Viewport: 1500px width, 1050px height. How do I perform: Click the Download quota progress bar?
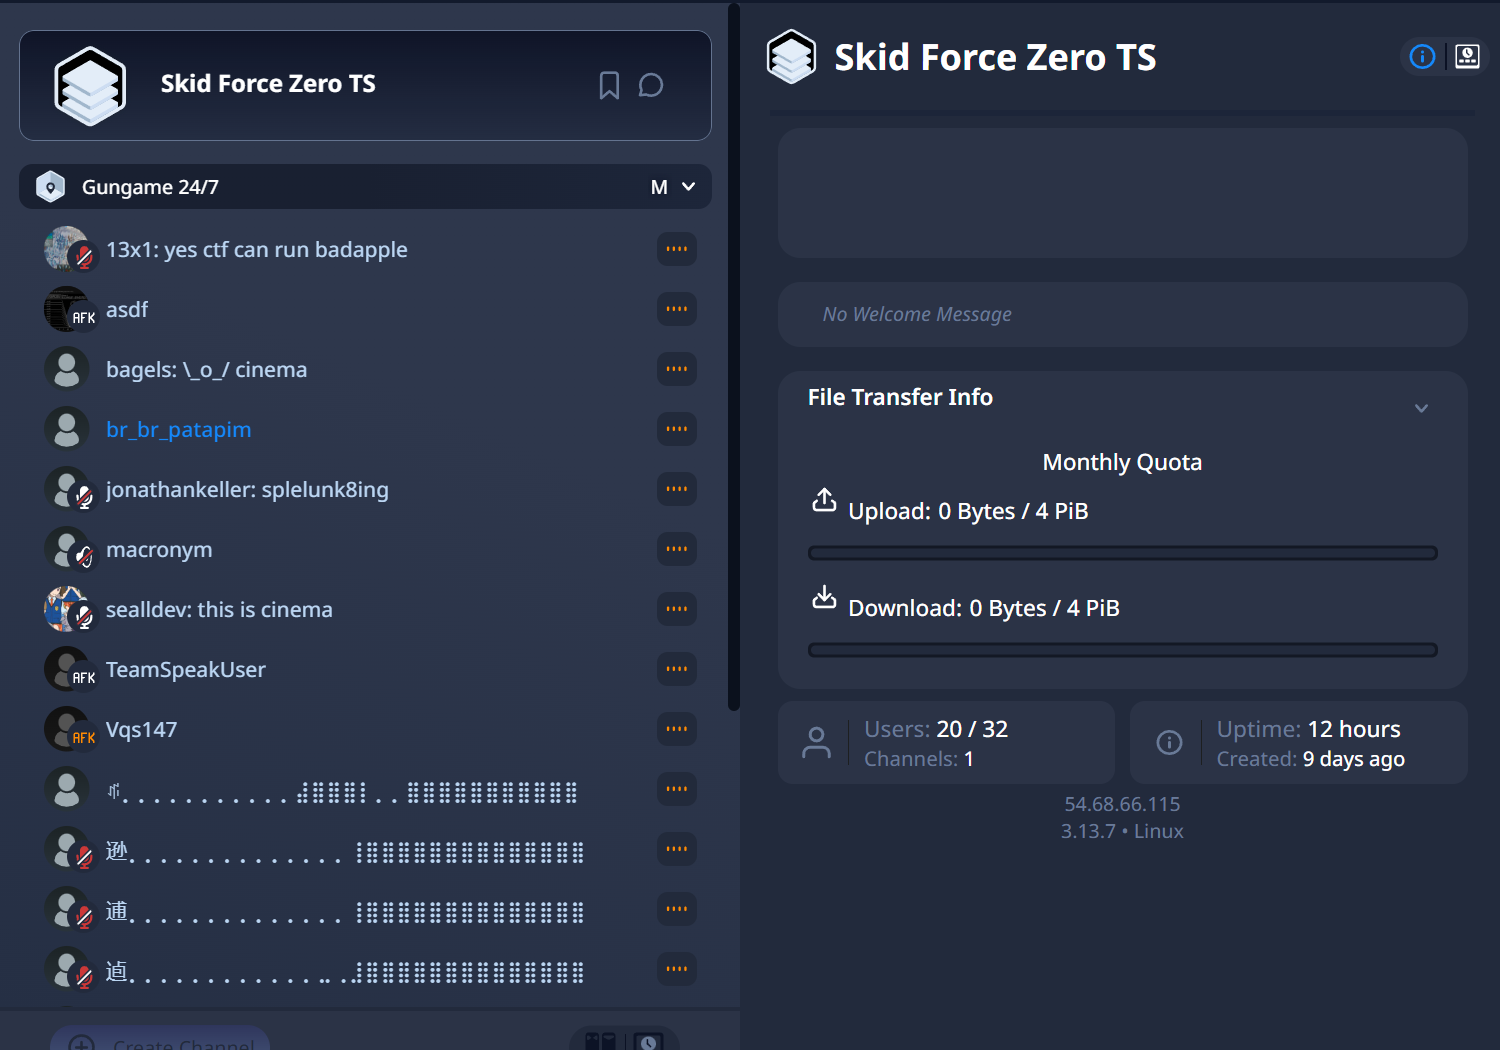coord(1122,650)
